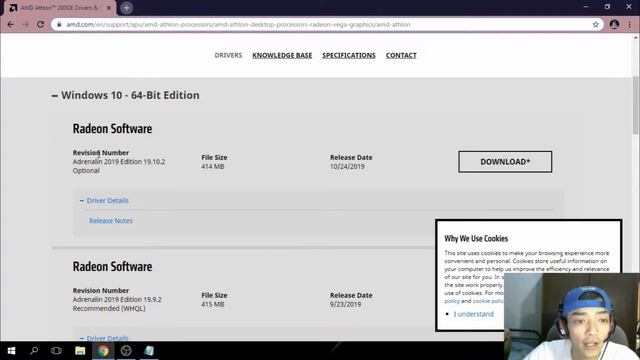Open Release Notes for 19.10.2
The image size is (640, 360).
pyautogui.click(x=111, y=221)
